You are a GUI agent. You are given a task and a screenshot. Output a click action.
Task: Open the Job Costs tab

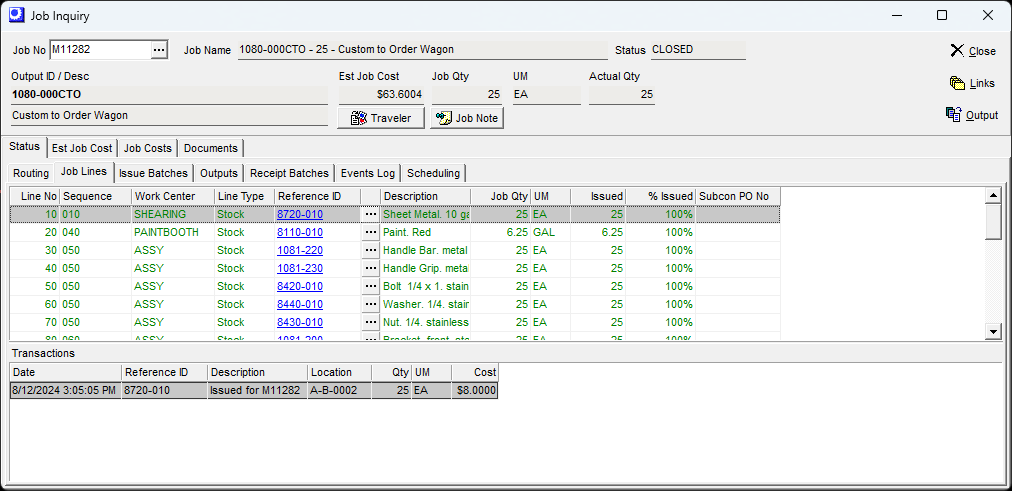click(x=148, y=148)
